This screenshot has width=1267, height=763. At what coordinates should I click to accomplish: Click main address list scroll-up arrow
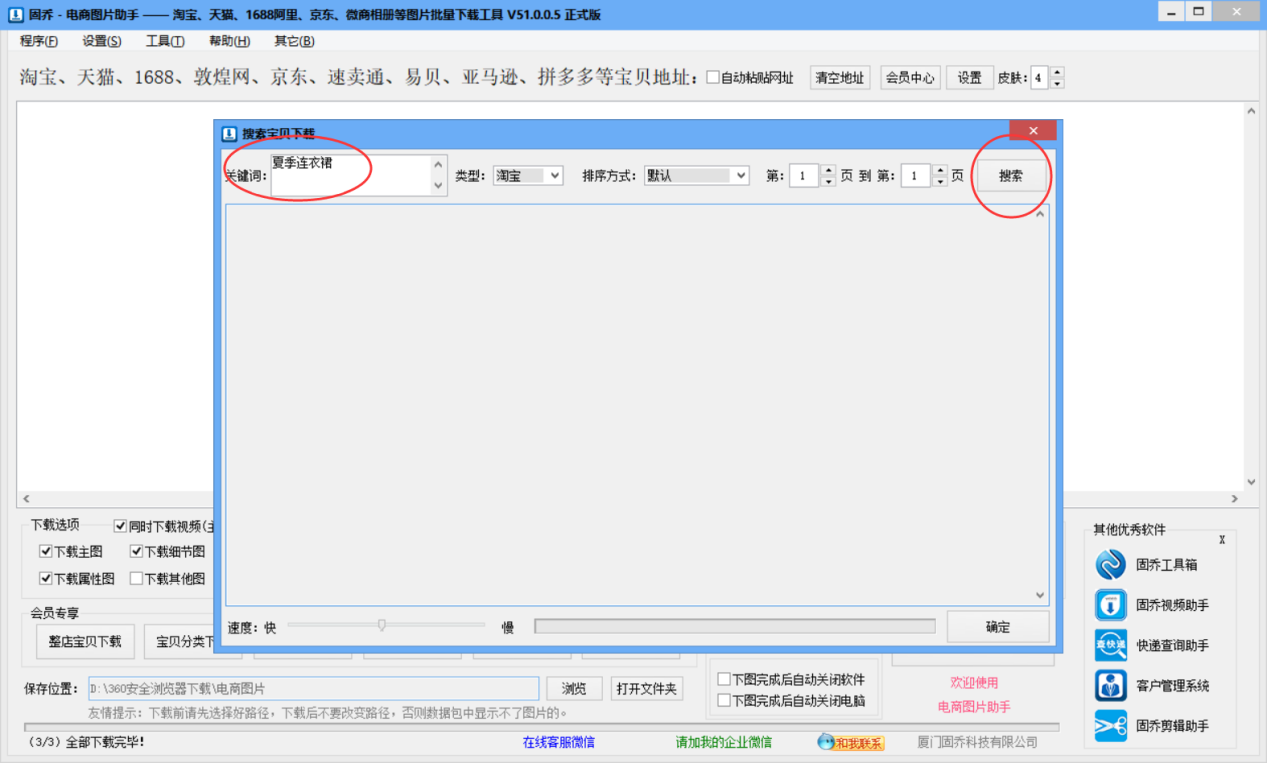1250,111
